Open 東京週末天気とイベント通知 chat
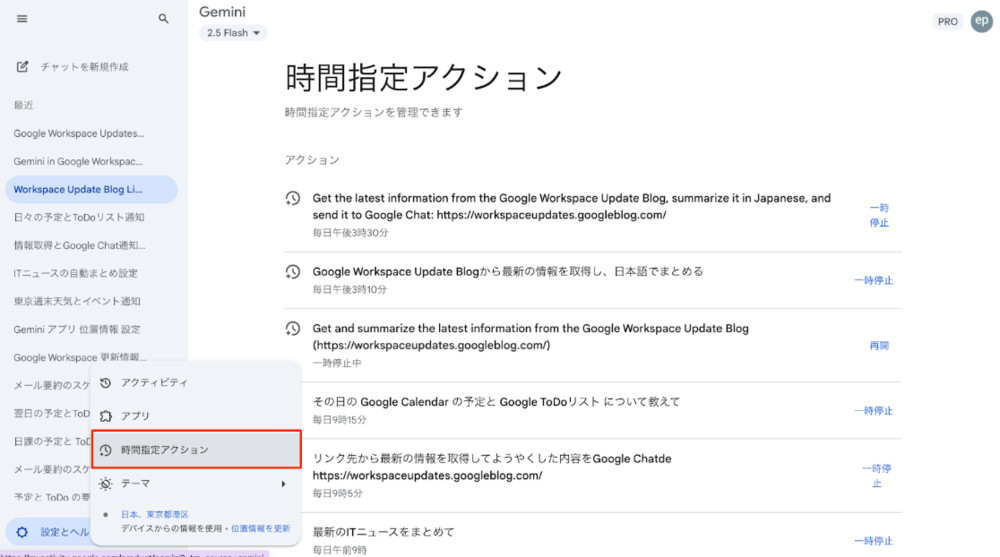 click(77, 301)
